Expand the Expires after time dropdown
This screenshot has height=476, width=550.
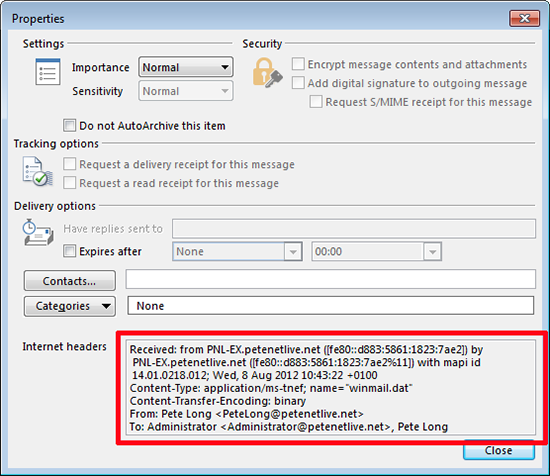(x=376, y=252)
